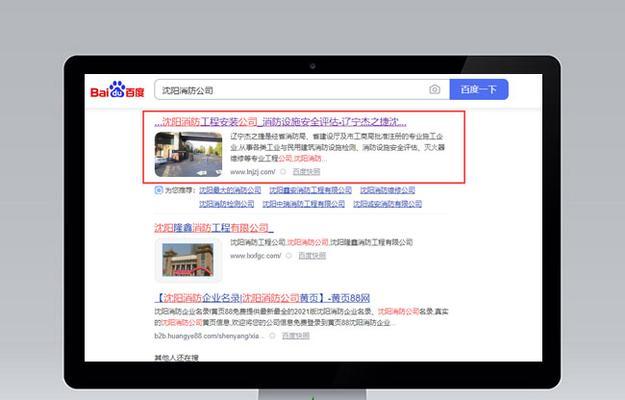Click the small icon beside www.bdfgc.com
The height and width of the screenshot is (400, 625).
click(289, 255)
